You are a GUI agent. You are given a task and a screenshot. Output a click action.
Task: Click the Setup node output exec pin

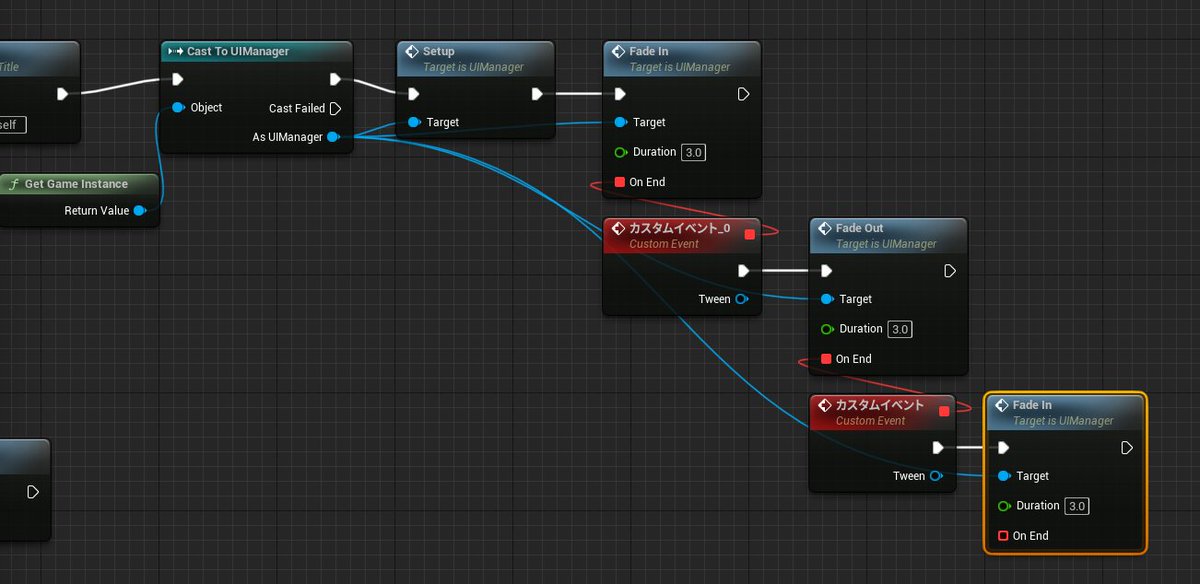pos(537,94)
